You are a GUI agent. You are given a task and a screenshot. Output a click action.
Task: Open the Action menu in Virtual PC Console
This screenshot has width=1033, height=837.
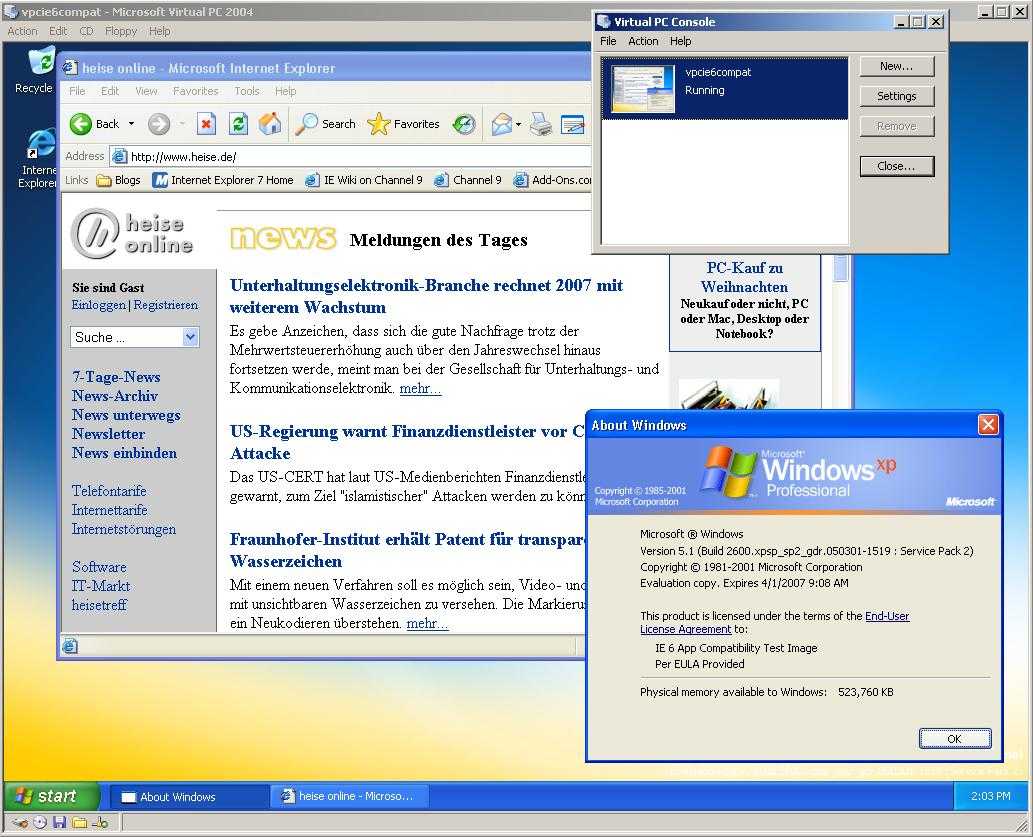(643, 41)
